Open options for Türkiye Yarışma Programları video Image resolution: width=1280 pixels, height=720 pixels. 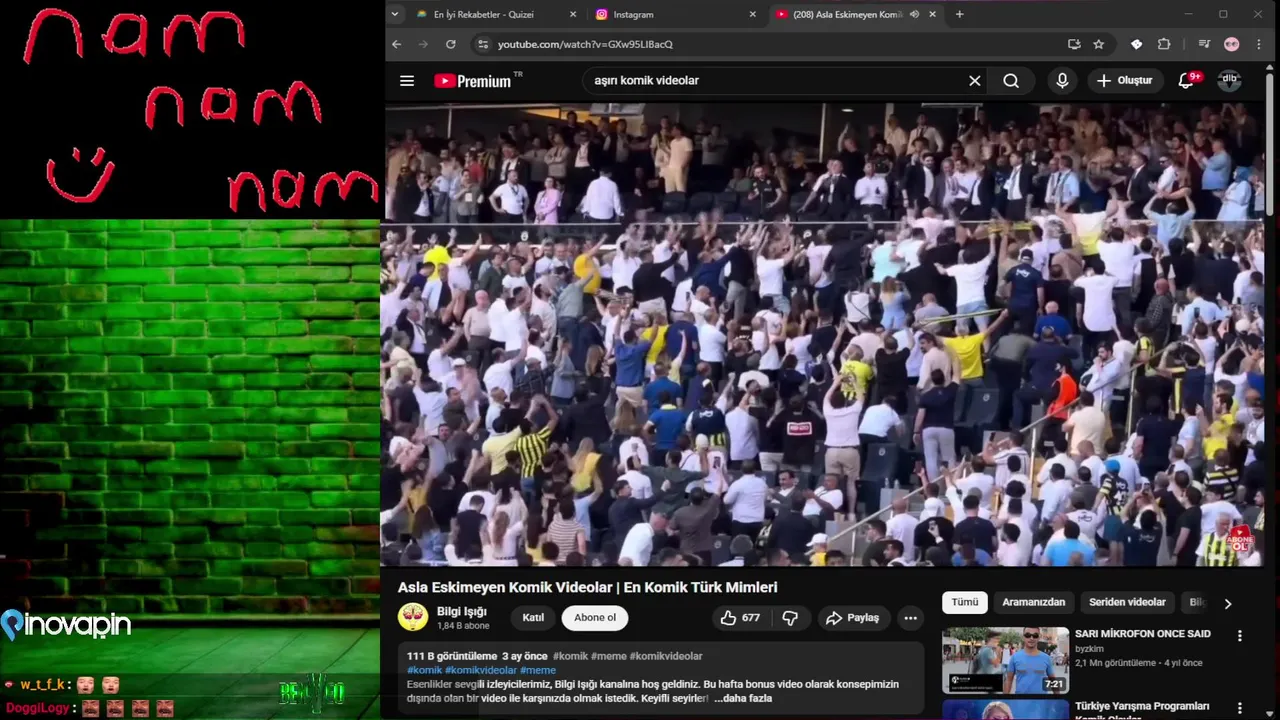pos(1240,707)
